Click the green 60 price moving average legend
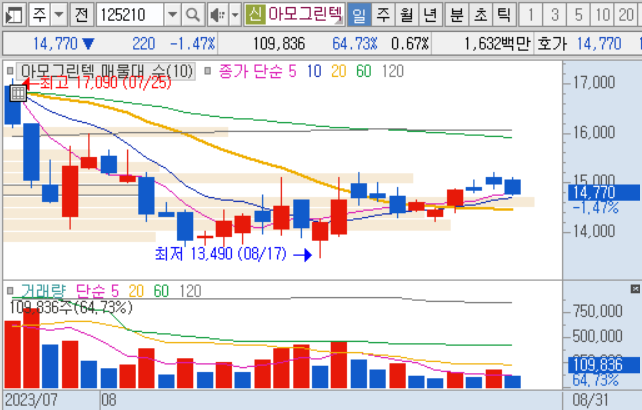The height and width of the screenshot is (410, 642). coord(364,71)
